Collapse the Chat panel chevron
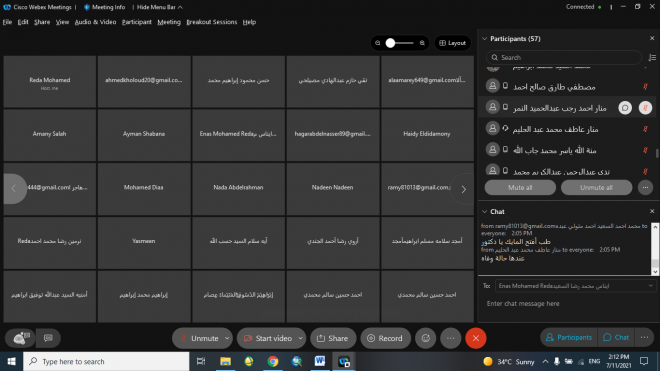The image size is (660, 371). (x=484, y=211)
